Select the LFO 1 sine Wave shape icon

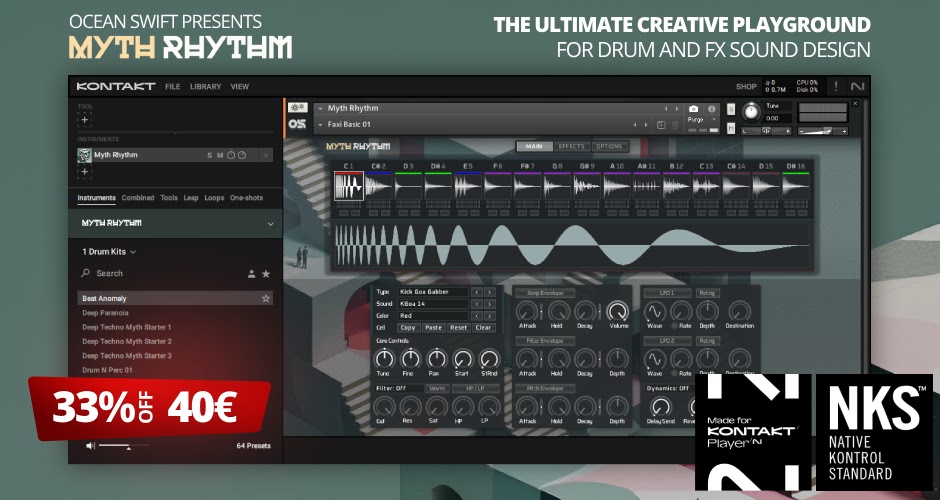pos(655,312)
